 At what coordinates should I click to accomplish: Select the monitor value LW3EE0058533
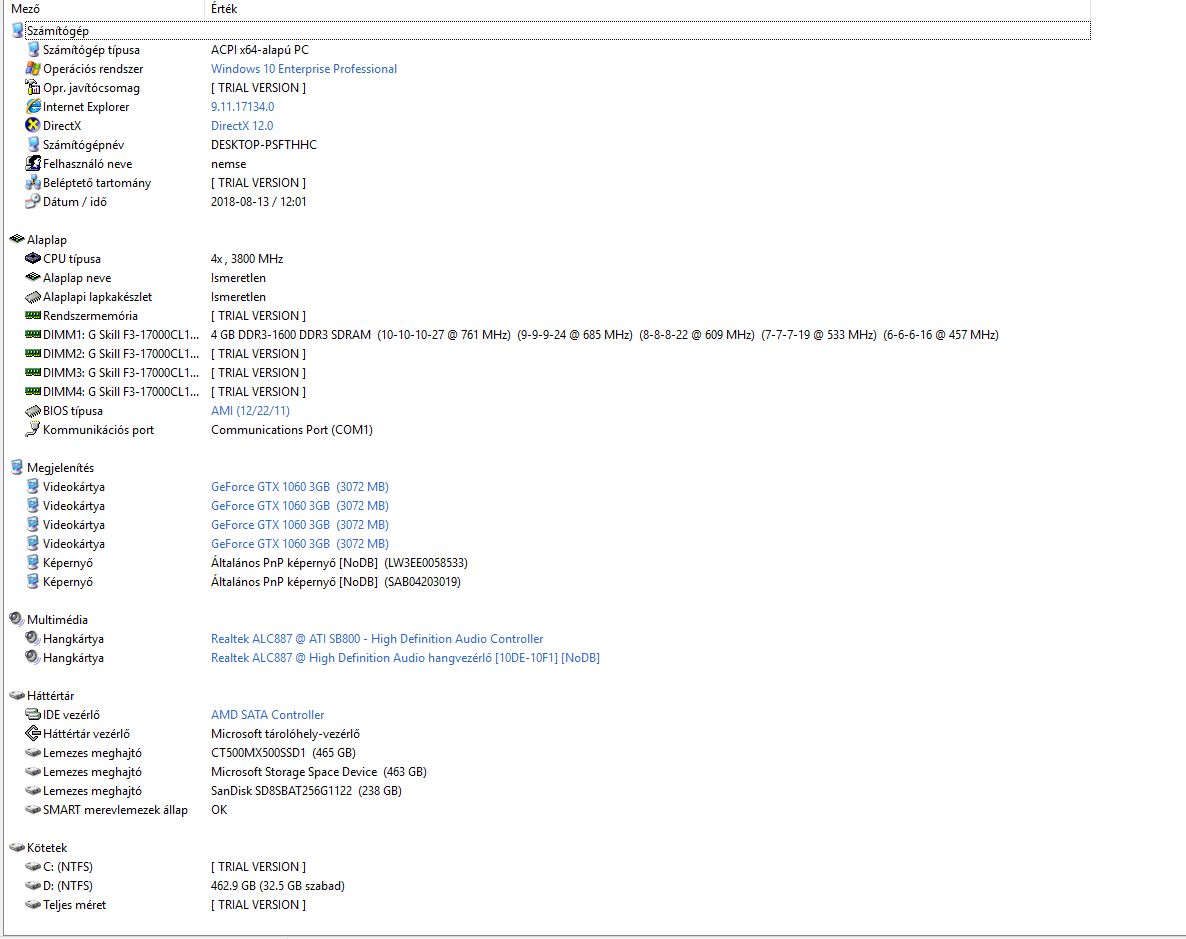(339, 563)
